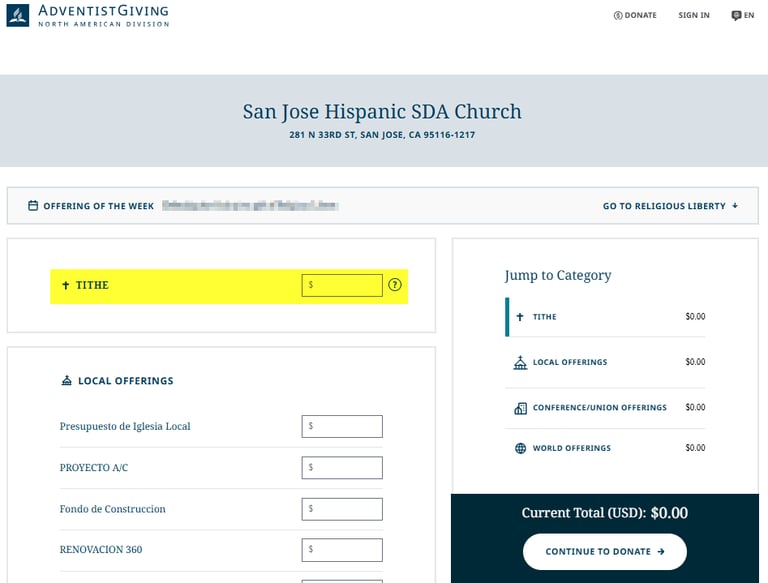Open the EN language selector
Viewport: 768px width, 583px height.
(x=743, y=15)
